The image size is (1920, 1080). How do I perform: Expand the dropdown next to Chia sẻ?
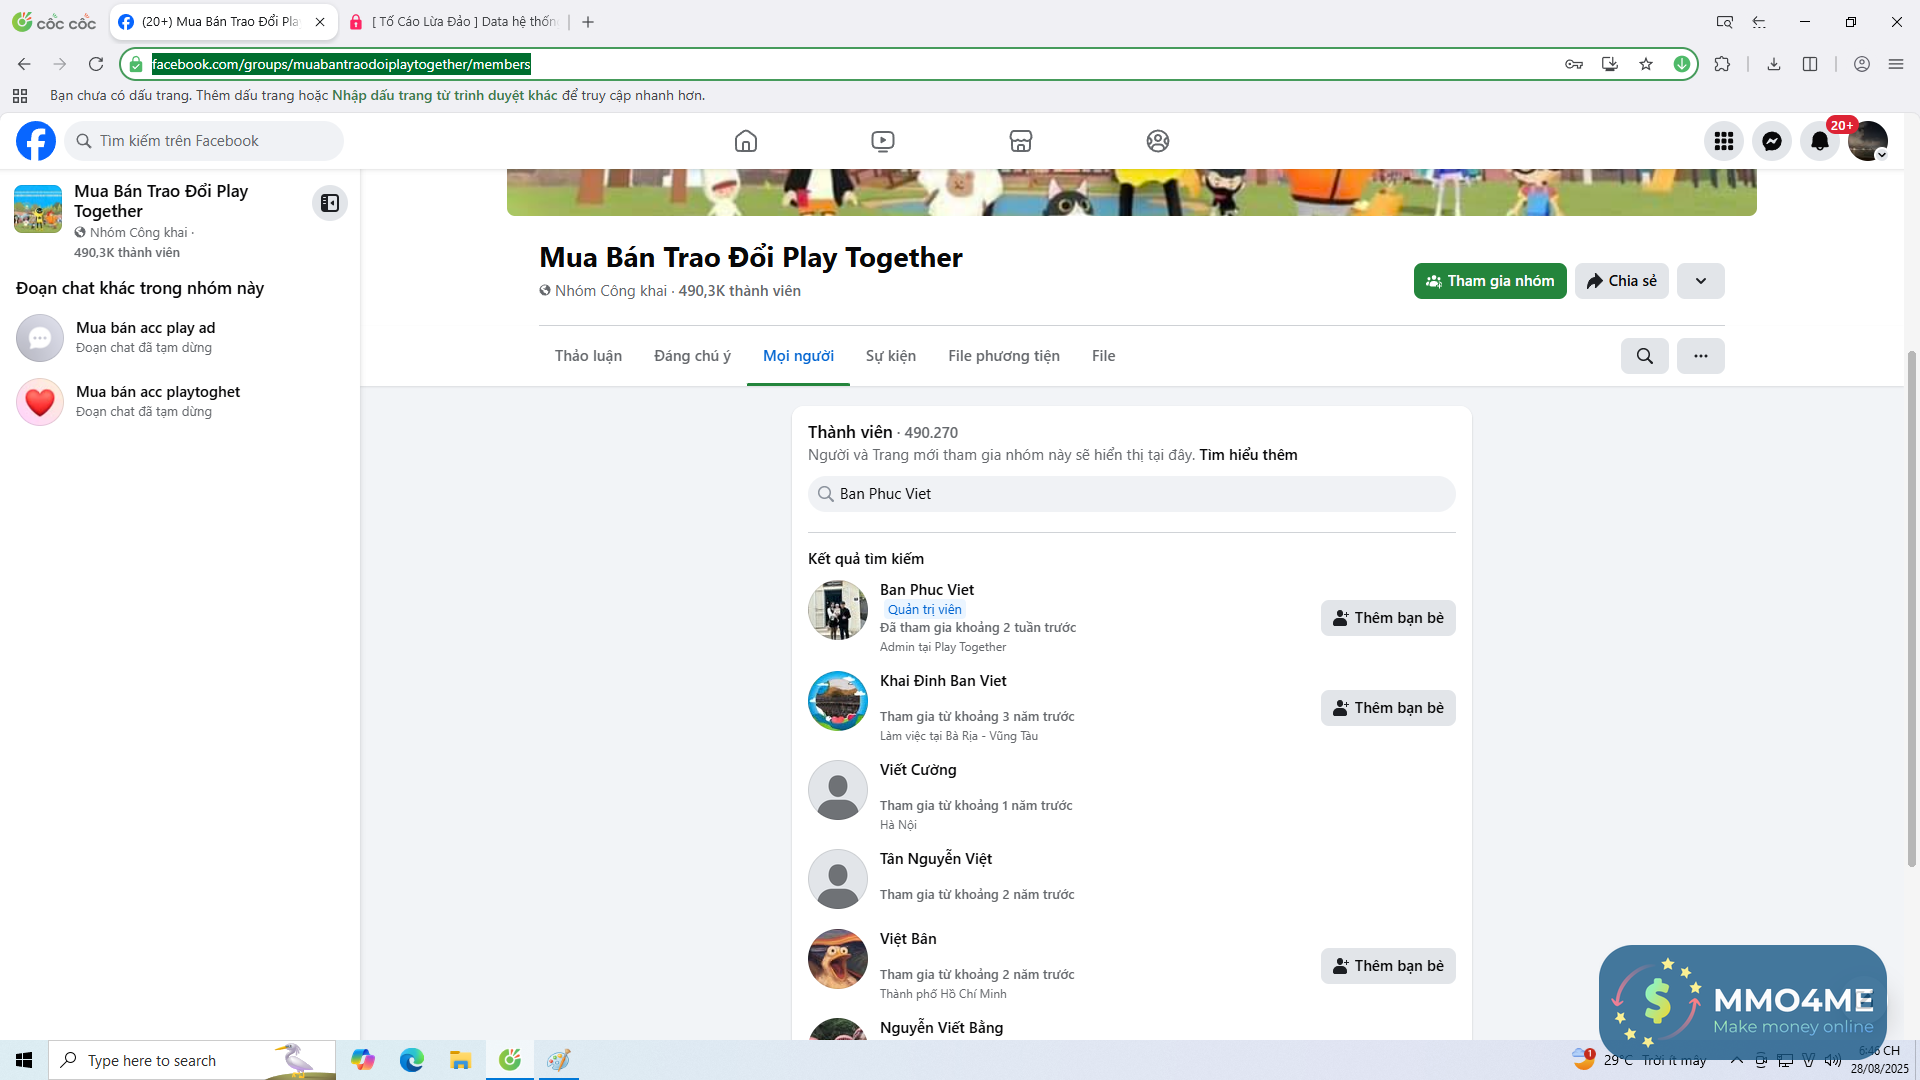pos(1700,281)
